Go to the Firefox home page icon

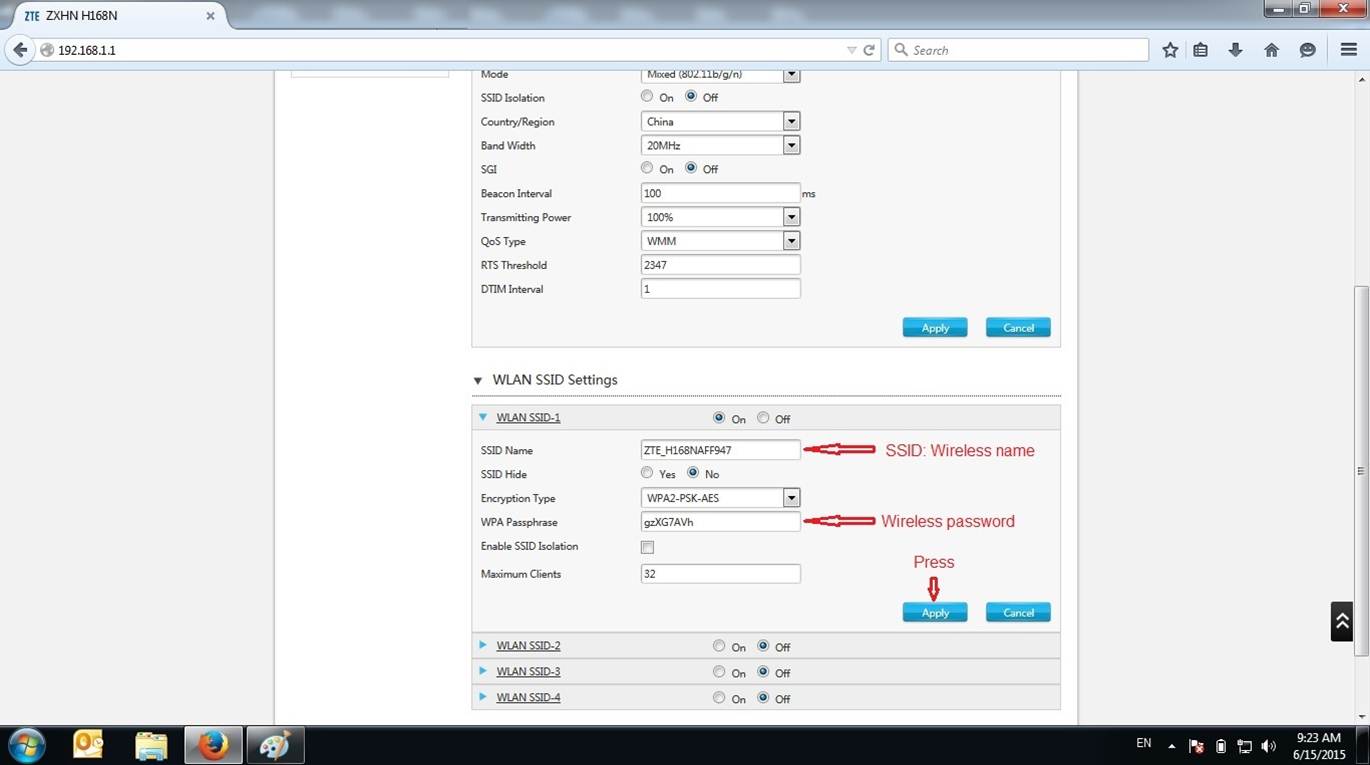(1272, 50)
